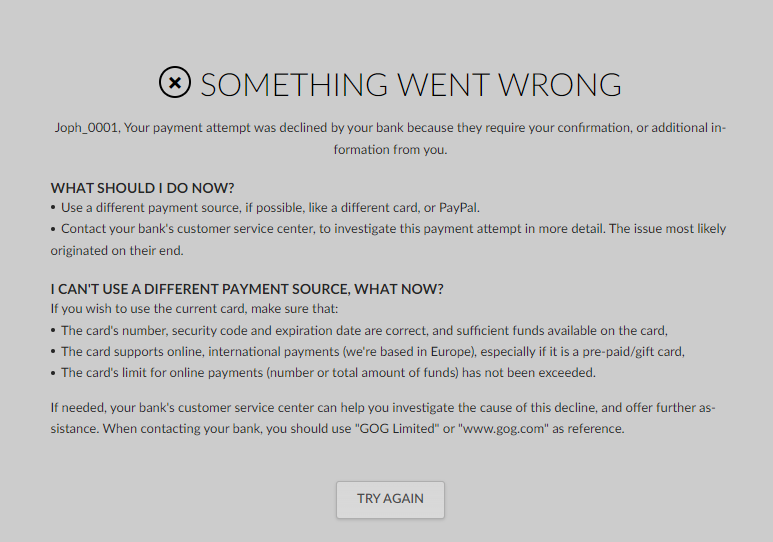Click the SOMETHING WENT WRONG heading
The image size is (773, 542).
point(410,84)
